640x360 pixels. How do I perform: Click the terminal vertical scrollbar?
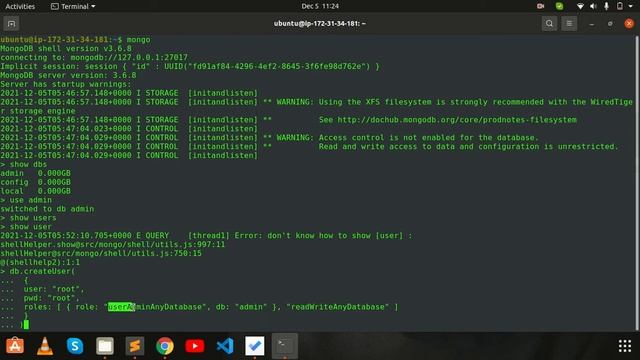[637, 183]
